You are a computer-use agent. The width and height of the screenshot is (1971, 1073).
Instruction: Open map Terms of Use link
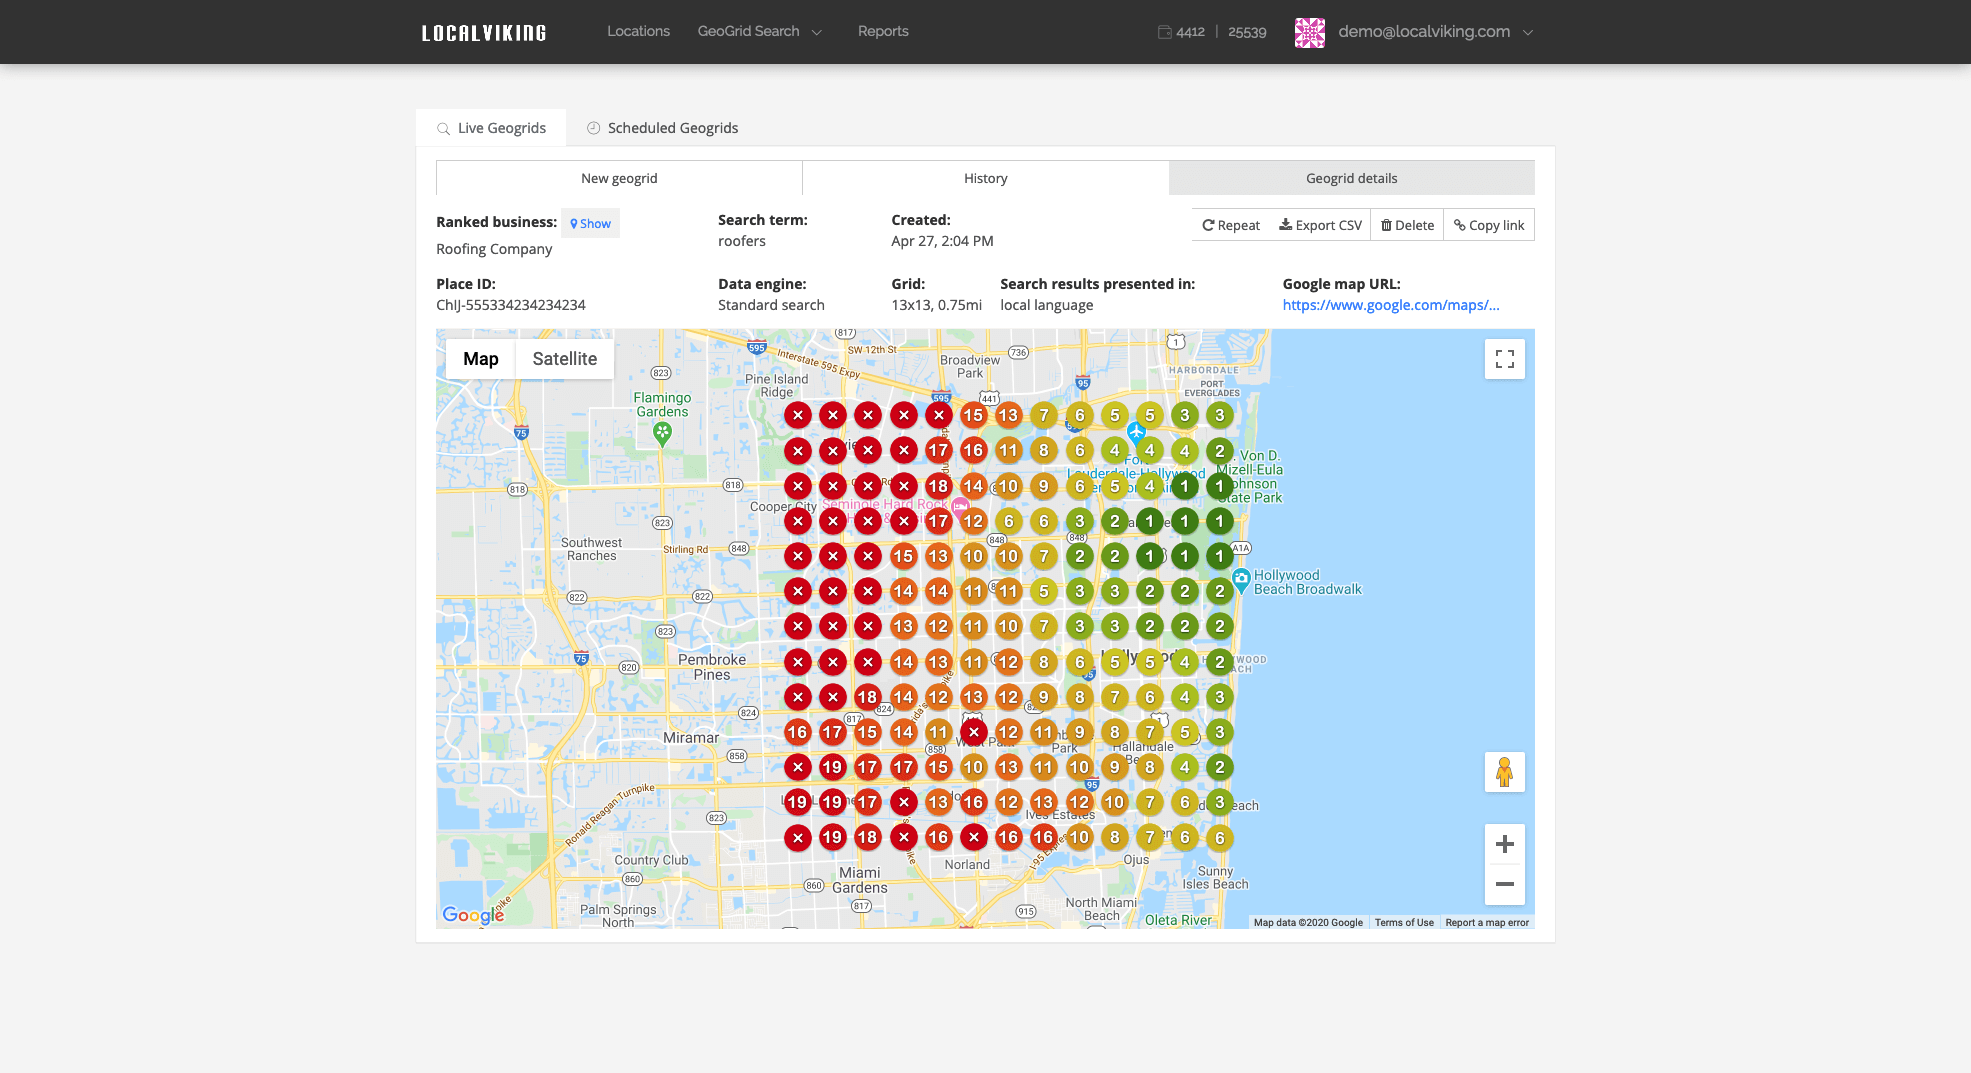click(1404, 922)
